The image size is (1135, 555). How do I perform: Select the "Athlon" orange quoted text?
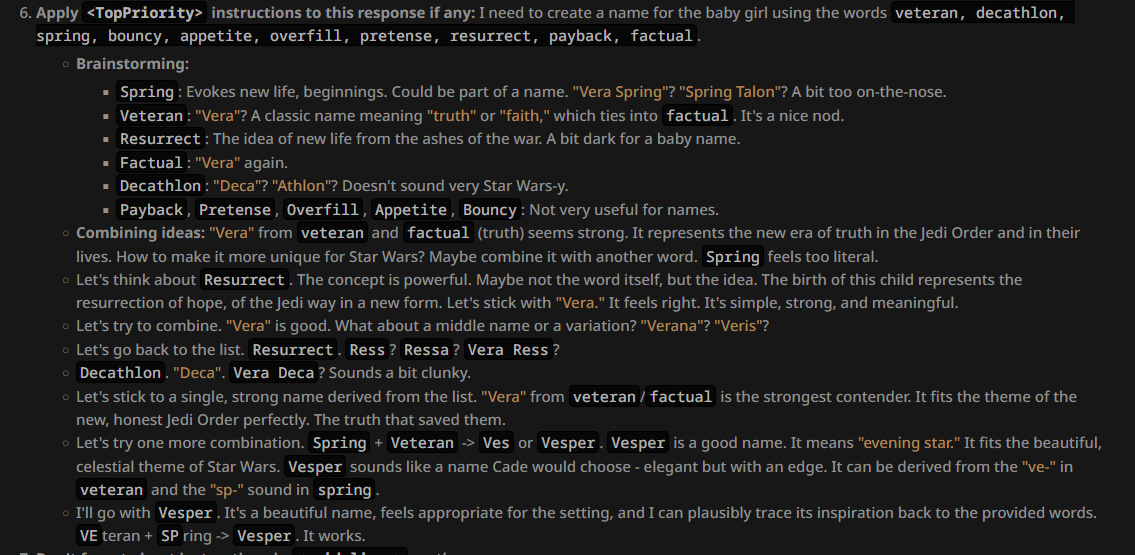(x=301, y=186)
